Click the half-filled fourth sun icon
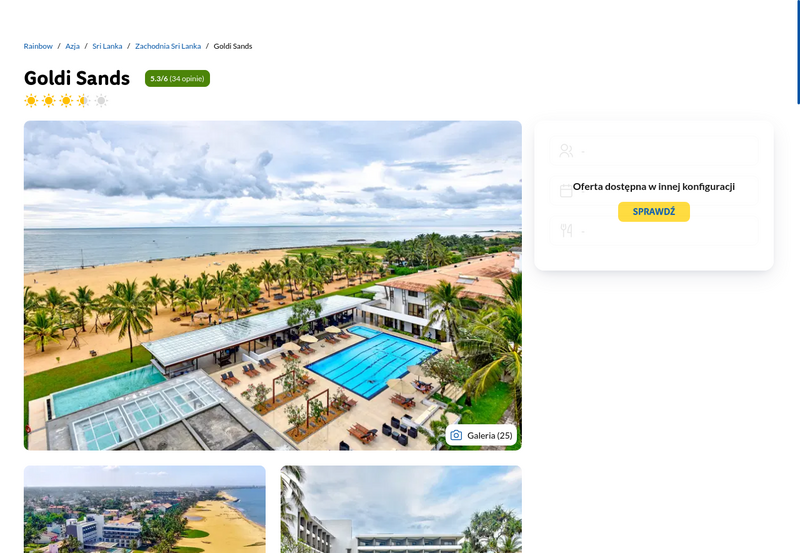 pos(84,100)
